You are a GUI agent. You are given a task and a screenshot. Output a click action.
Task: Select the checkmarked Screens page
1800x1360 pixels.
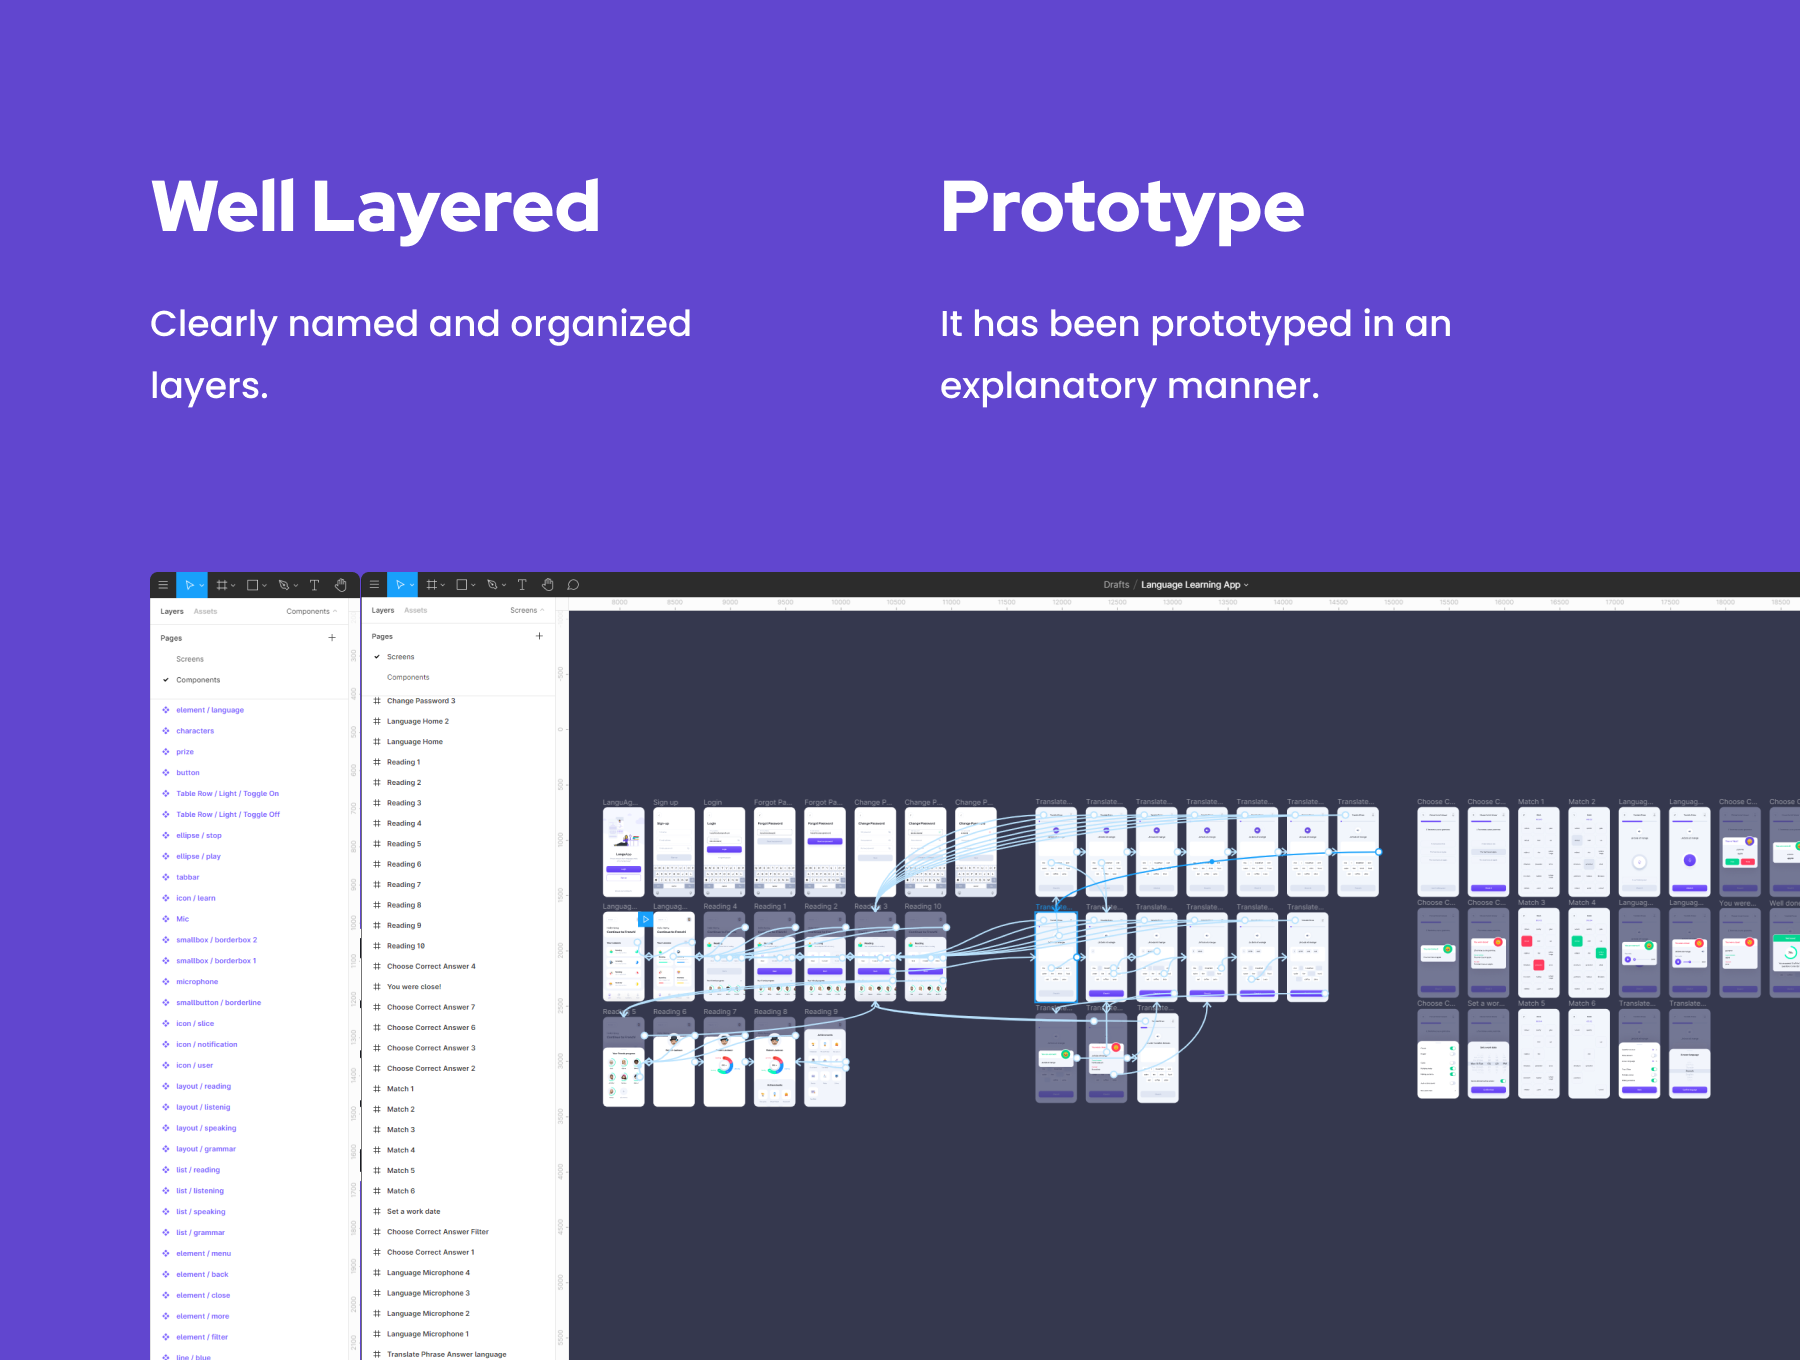[x=400, y=657]
